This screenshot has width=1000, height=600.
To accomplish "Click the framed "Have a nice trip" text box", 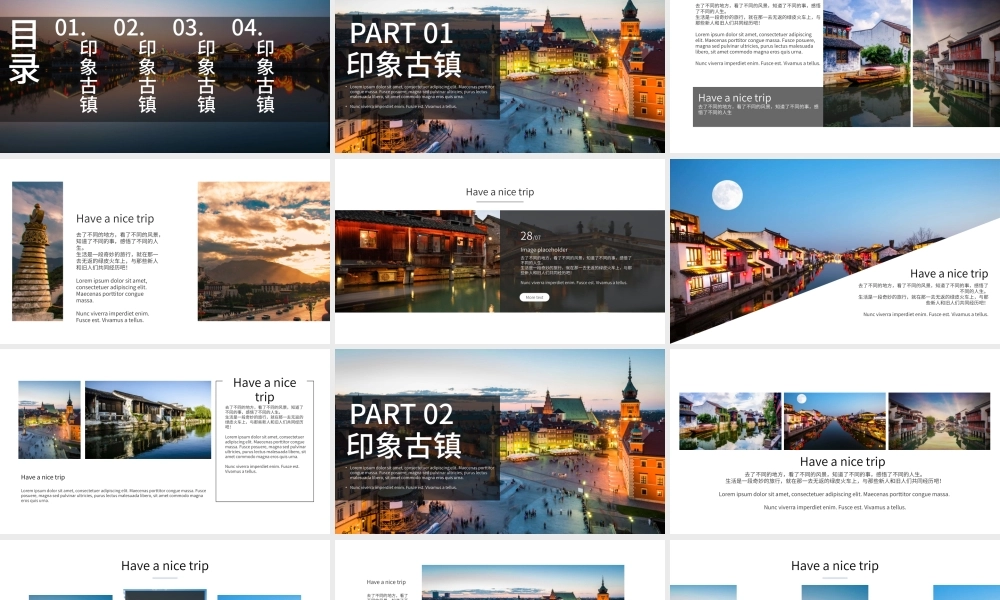I will click(265, 440).
